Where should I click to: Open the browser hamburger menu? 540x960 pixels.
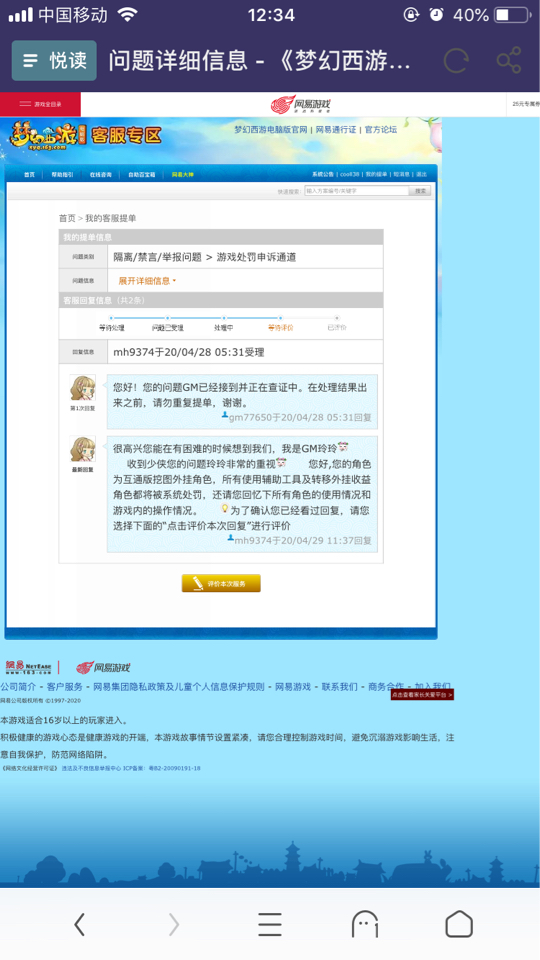point(269,924)
